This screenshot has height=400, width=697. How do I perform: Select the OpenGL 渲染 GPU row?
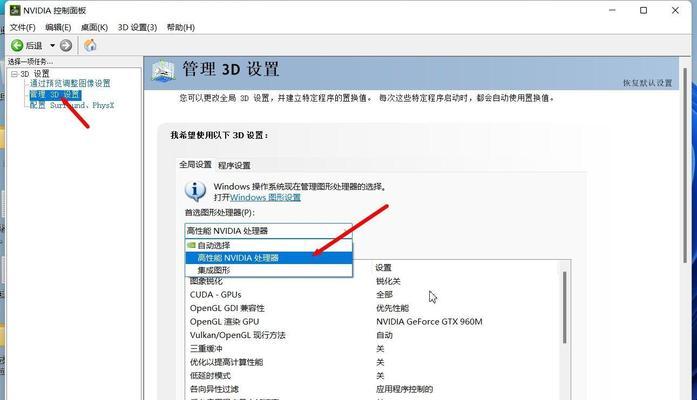374,322
